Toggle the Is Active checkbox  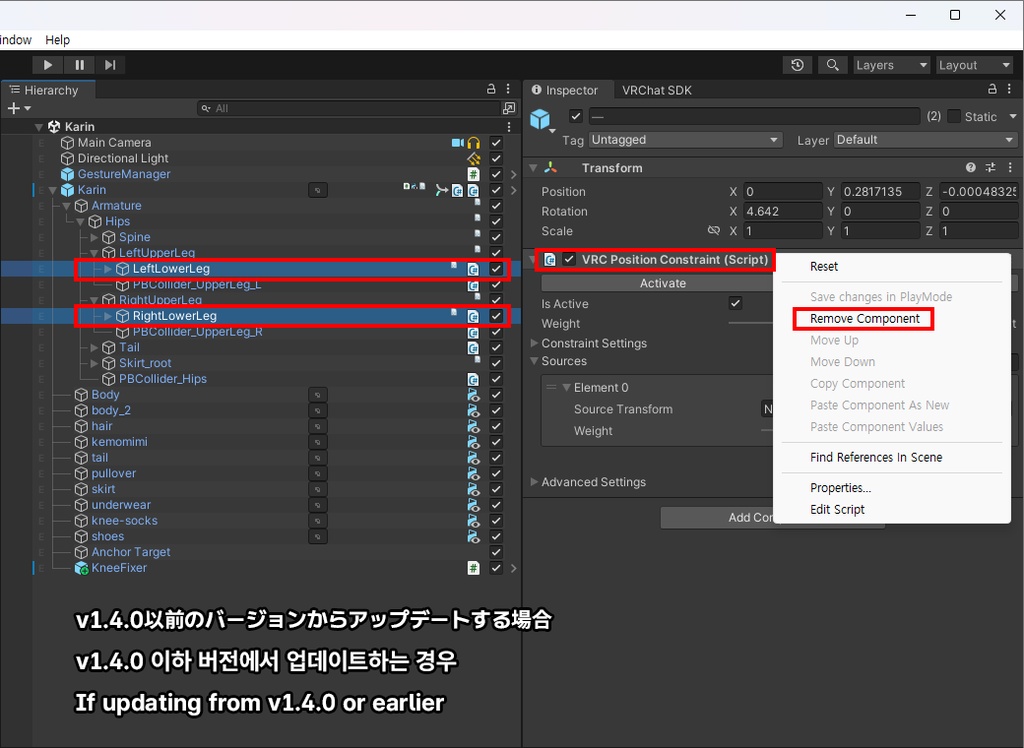735,303
